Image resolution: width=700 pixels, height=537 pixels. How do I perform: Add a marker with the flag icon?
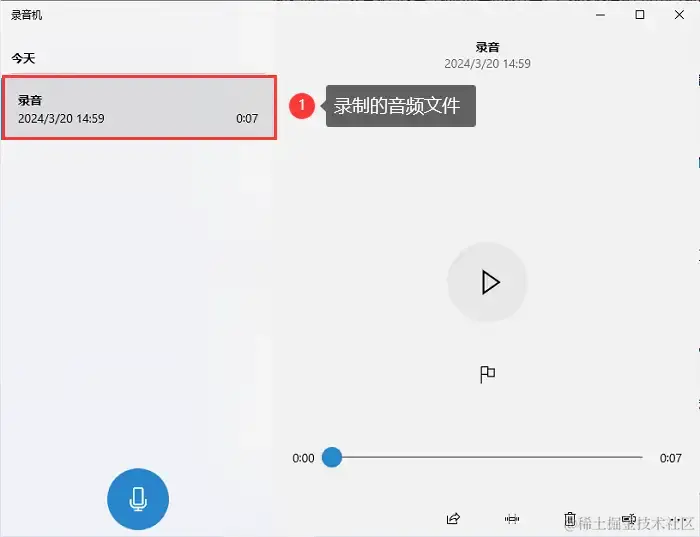coord(487,375)
